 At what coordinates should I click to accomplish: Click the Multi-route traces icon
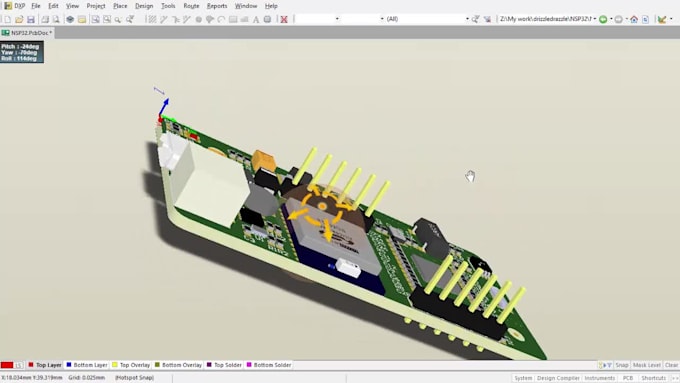187,19
